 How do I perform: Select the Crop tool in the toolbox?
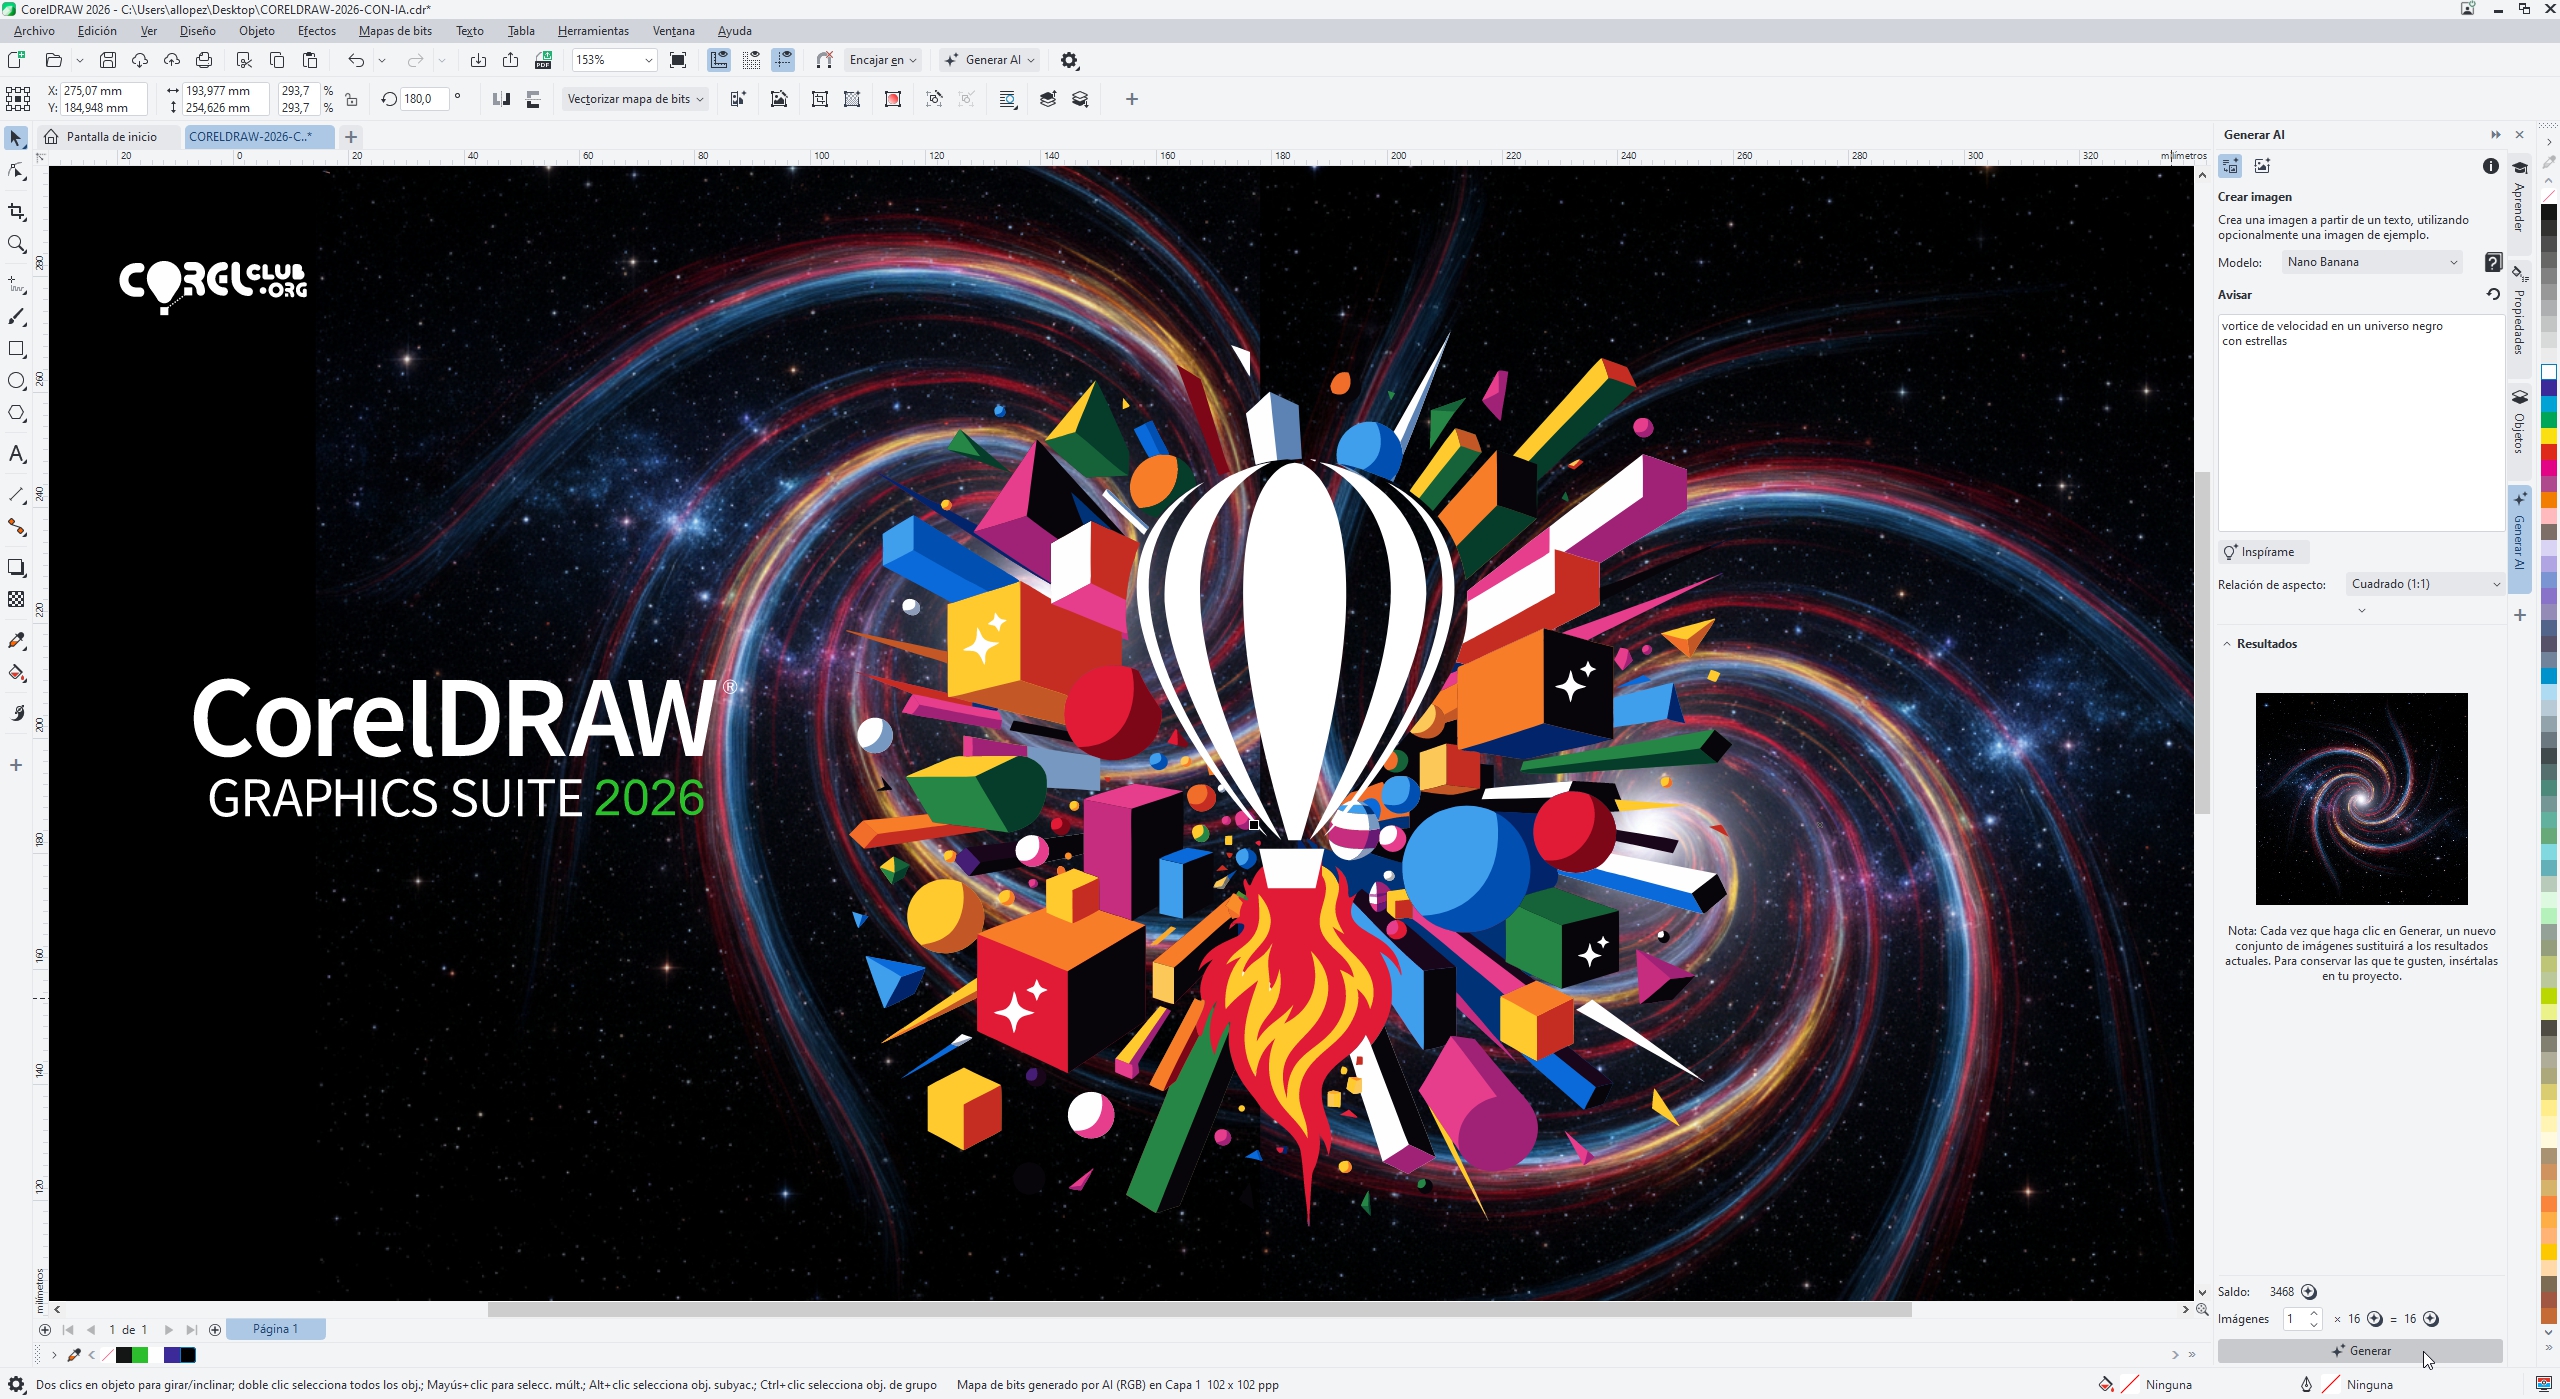[x=16, y=212]
